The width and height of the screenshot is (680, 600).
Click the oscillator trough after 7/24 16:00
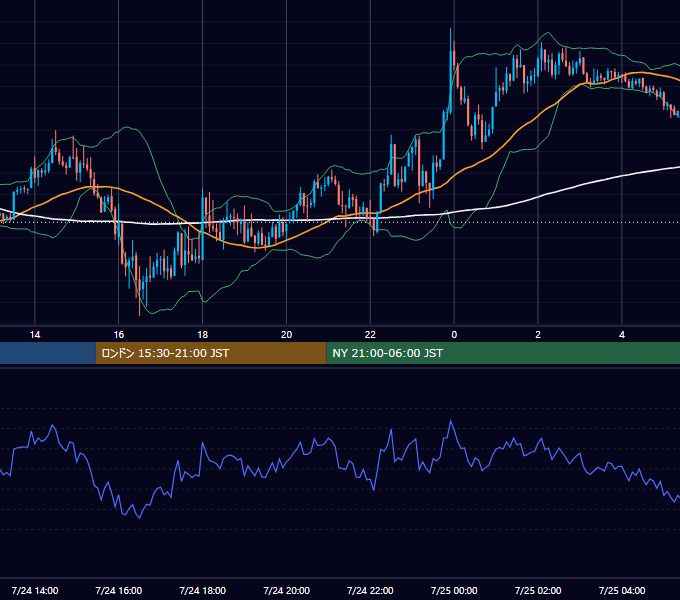point(139,518)
